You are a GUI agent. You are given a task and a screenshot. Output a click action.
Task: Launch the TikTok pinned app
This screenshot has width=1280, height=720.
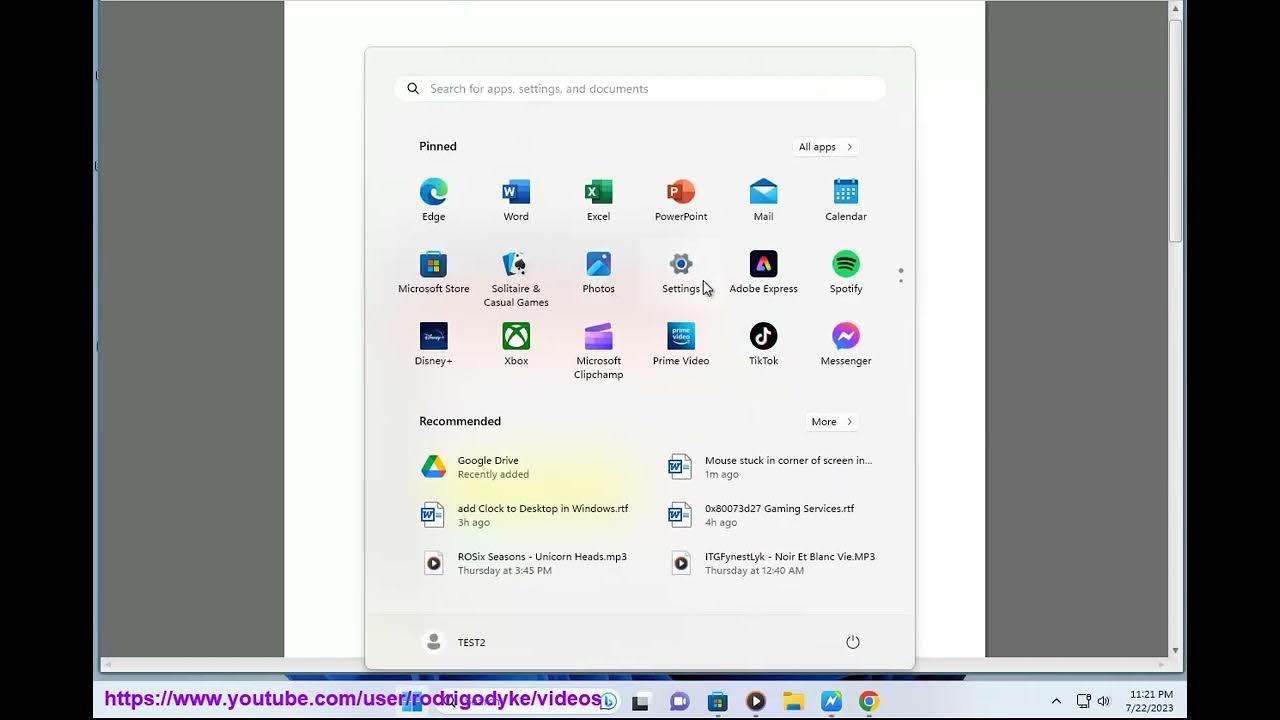763,344
